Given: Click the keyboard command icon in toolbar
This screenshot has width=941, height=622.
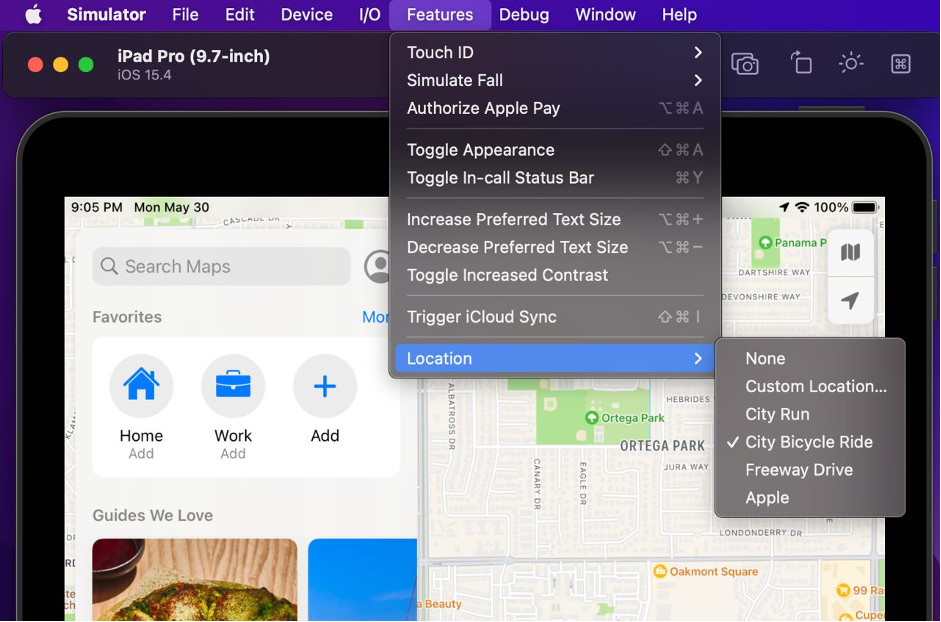Looking at the screenshot, I should tap(900, 64).
